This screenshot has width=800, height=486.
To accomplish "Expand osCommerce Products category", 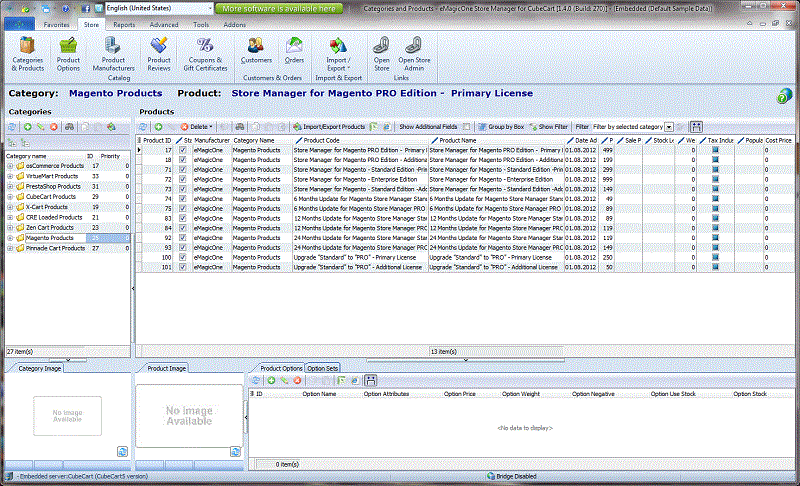I will point(10,166).
